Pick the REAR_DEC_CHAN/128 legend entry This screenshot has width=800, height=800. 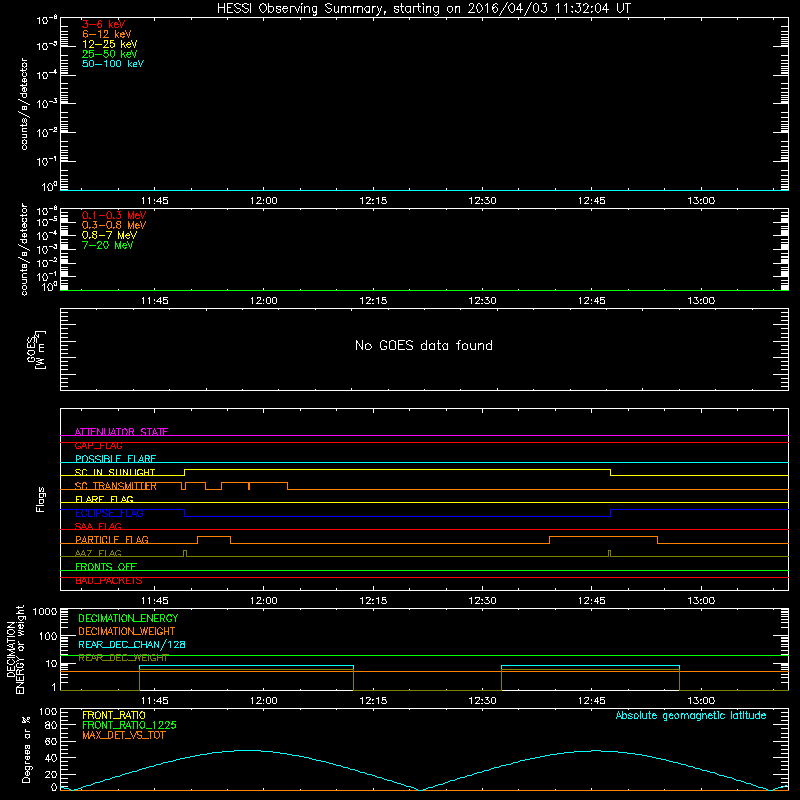click(x=132, y=644)
